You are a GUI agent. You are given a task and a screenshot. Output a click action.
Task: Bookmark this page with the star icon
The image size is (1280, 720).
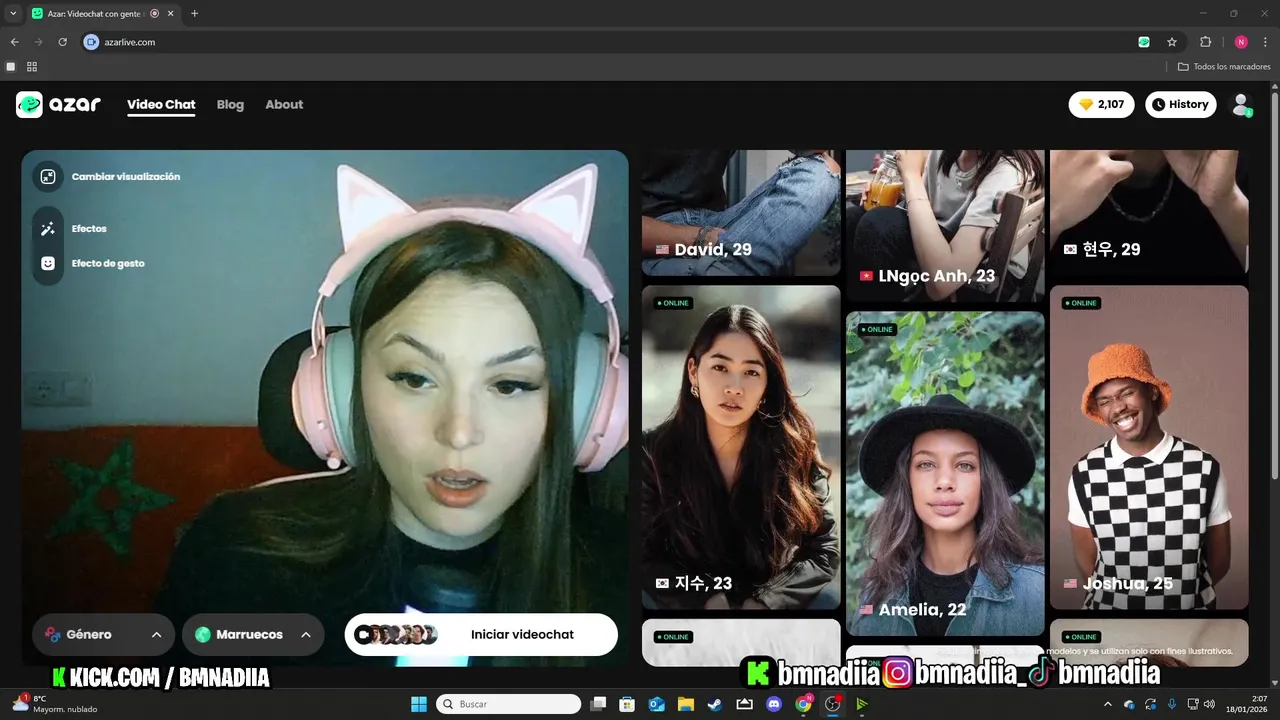(1172, 42)
